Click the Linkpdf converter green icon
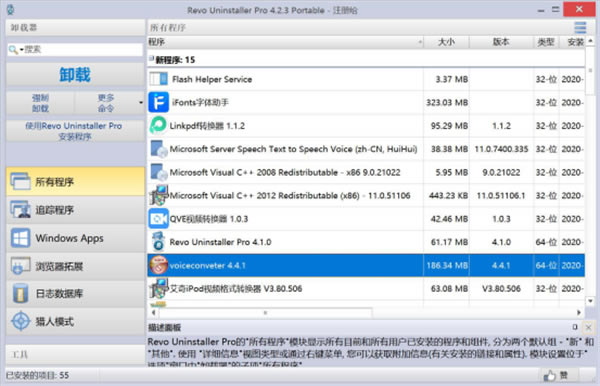Viewport: 600px width, 386px height. [x=158, y=125]
